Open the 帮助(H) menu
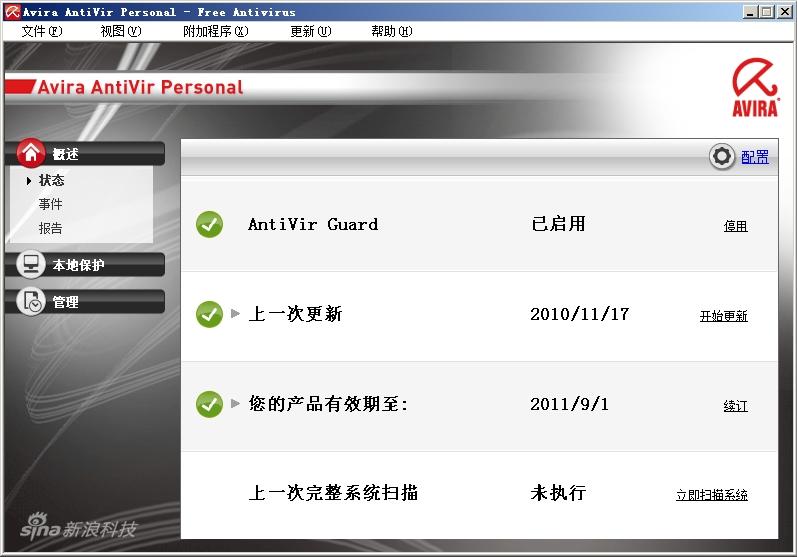The height and width of the screenshot is (557, 797). click(392, 32)
